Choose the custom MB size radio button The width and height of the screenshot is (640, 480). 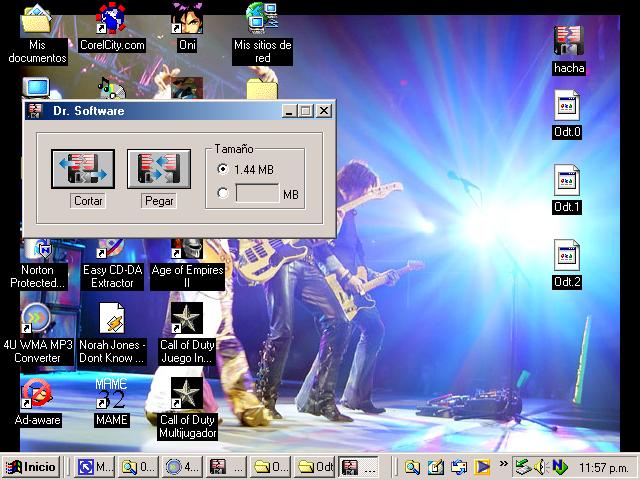coord(222,194)
